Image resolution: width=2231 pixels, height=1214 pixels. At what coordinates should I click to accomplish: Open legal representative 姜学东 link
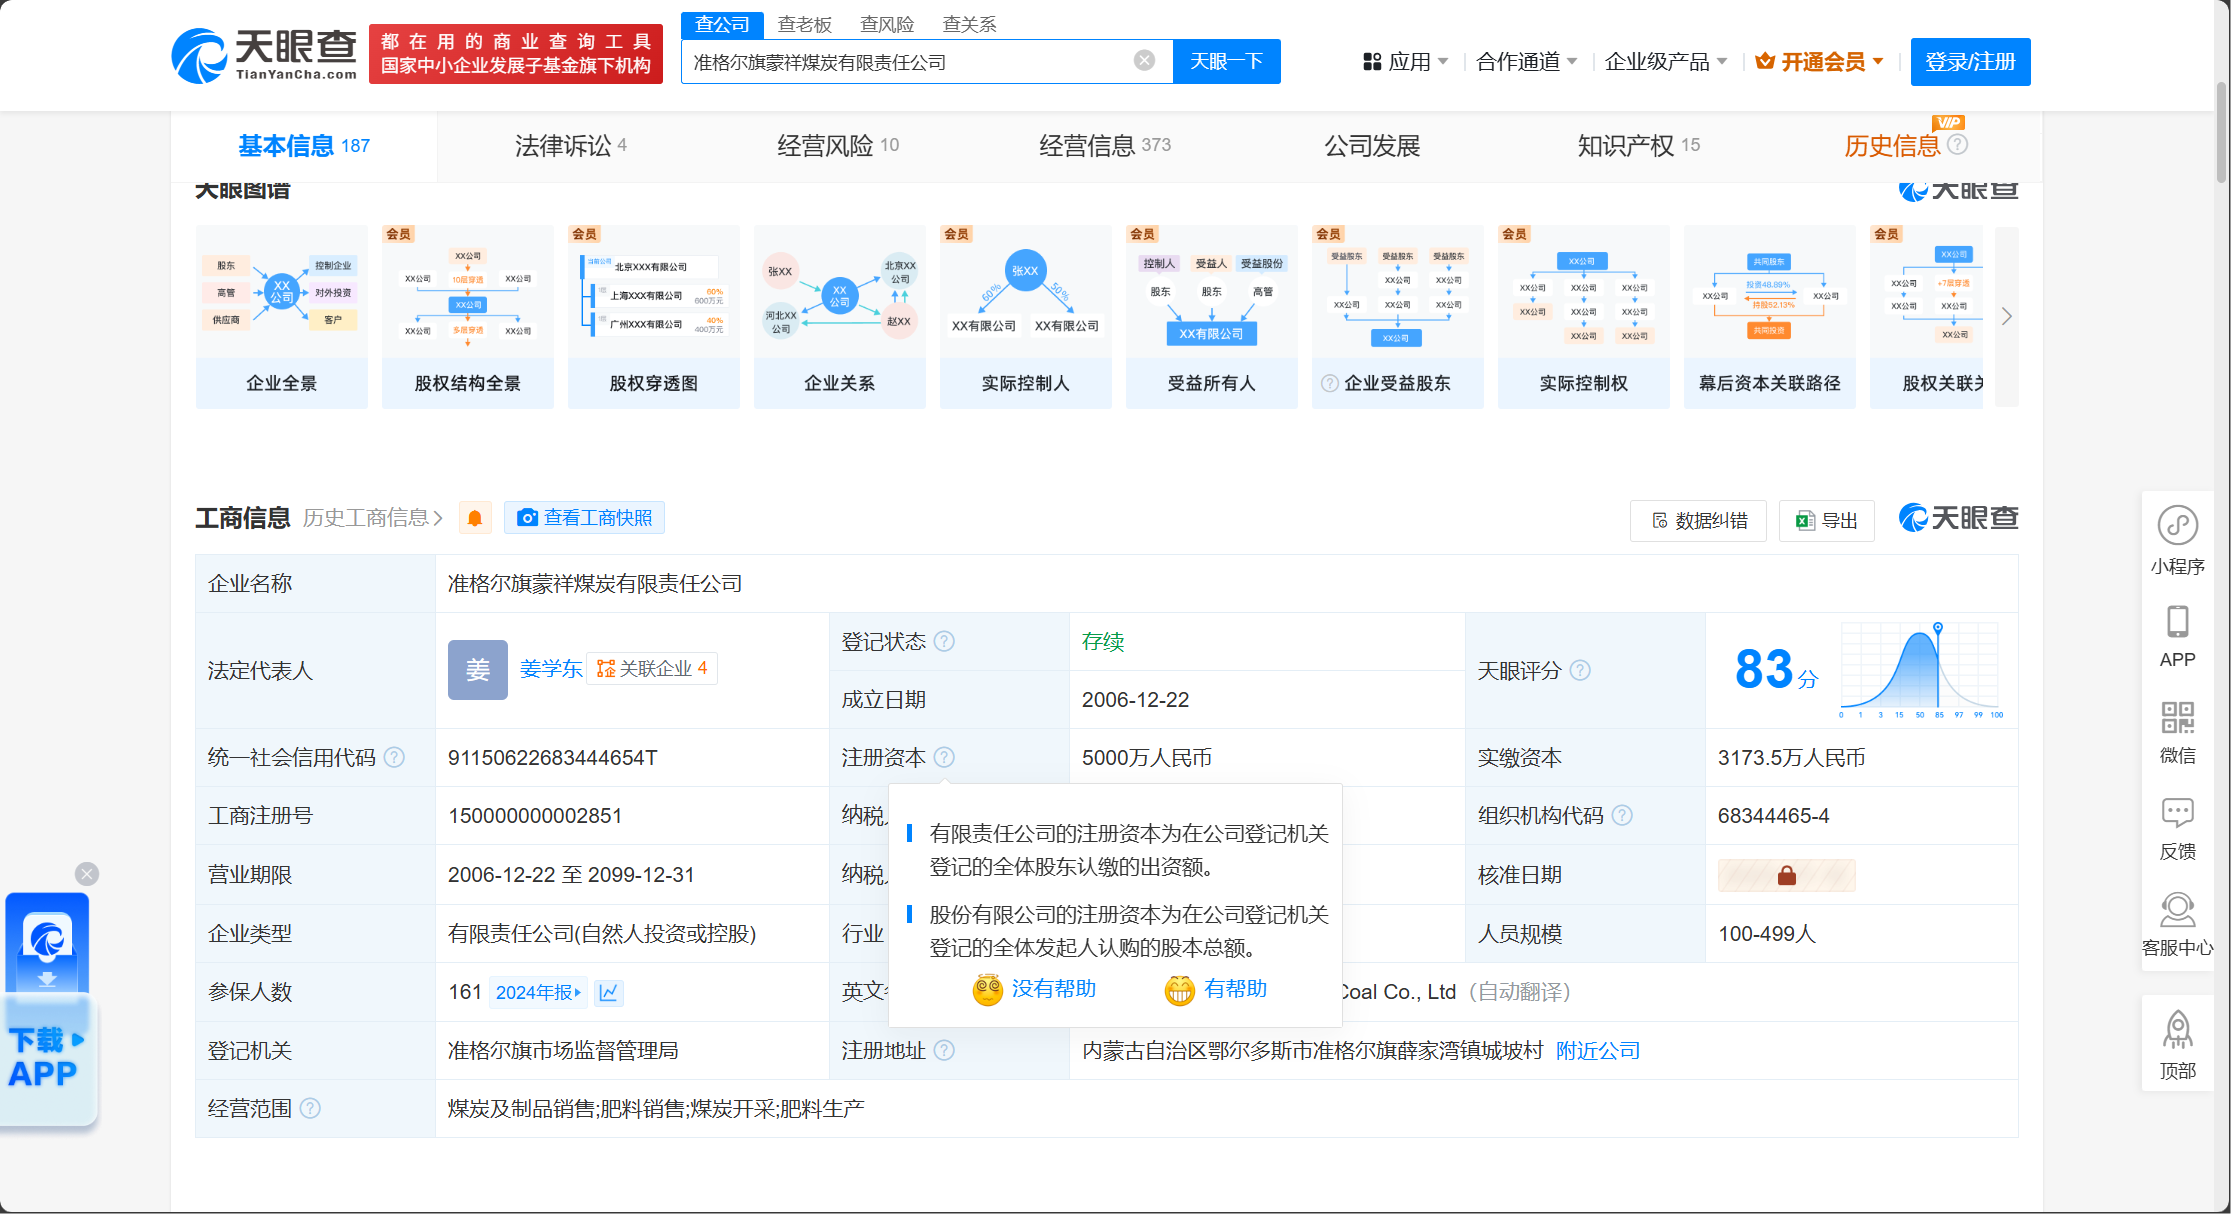pyautogui.click(x=551, y=669)
